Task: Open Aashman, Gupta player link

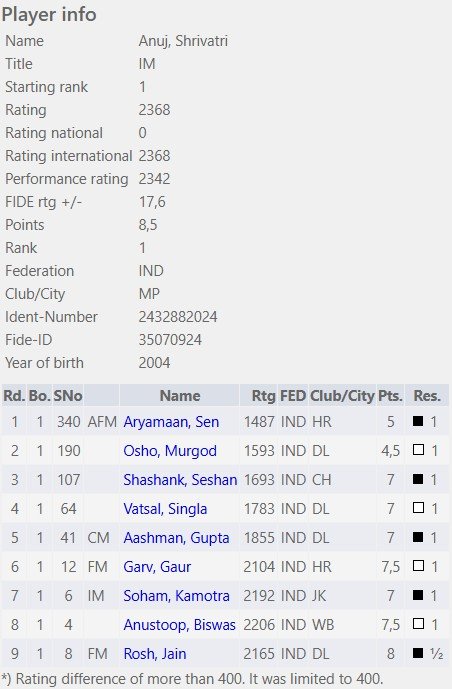Action: (x=176, y=538)
